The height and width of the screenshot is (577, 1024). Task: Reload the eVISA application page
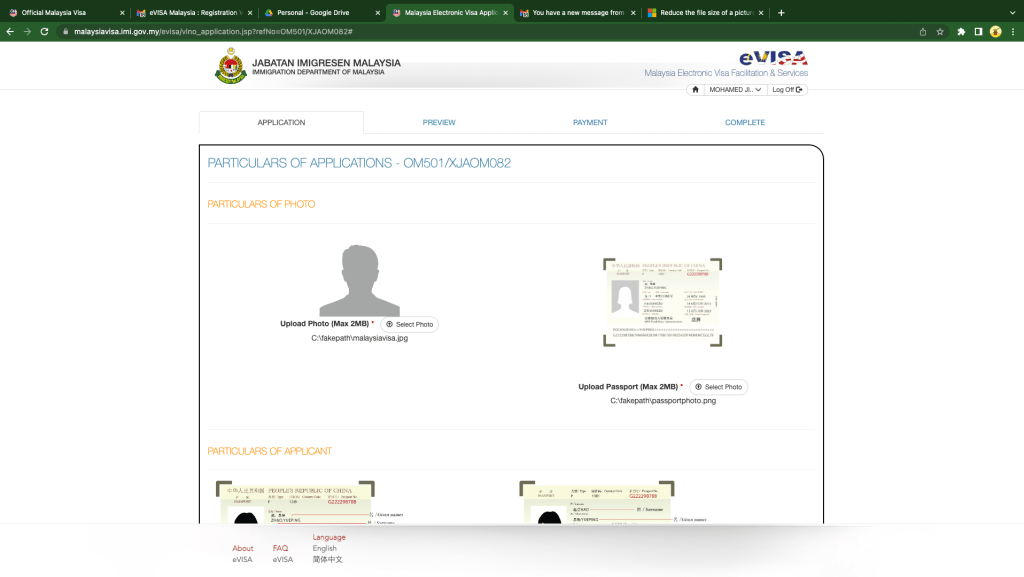click(44, 31)
